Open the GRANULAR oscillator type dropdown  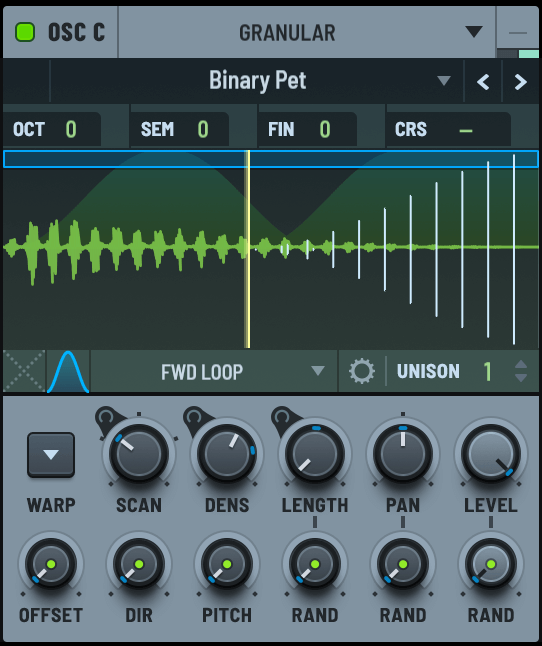pos(307,32)
